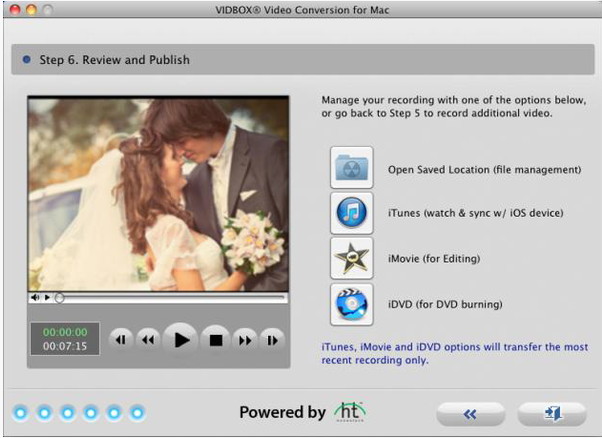The width and height of the screenshot is (602, 438).
Task: Minimize the VIDBOX window
Action: [31, 10]
